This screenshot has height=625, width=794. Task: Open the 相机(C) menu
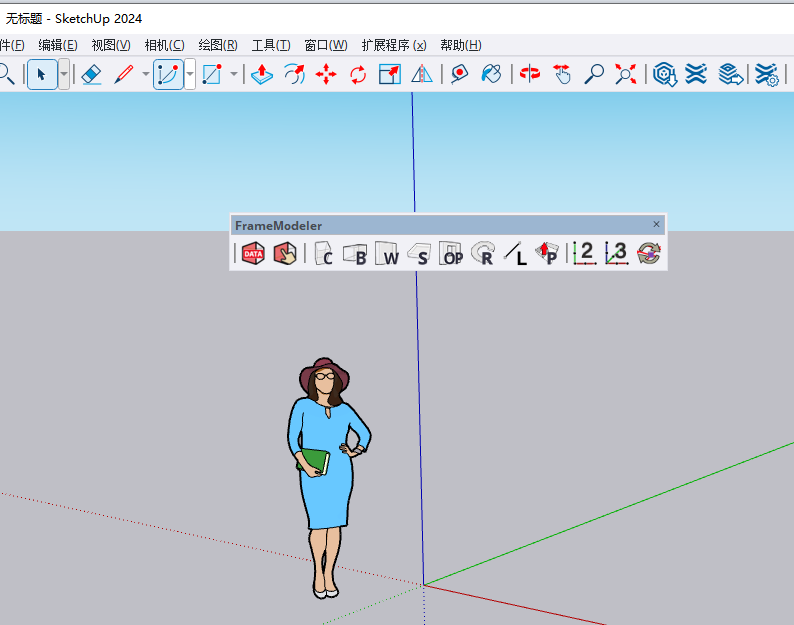click(x=165, y=45)
